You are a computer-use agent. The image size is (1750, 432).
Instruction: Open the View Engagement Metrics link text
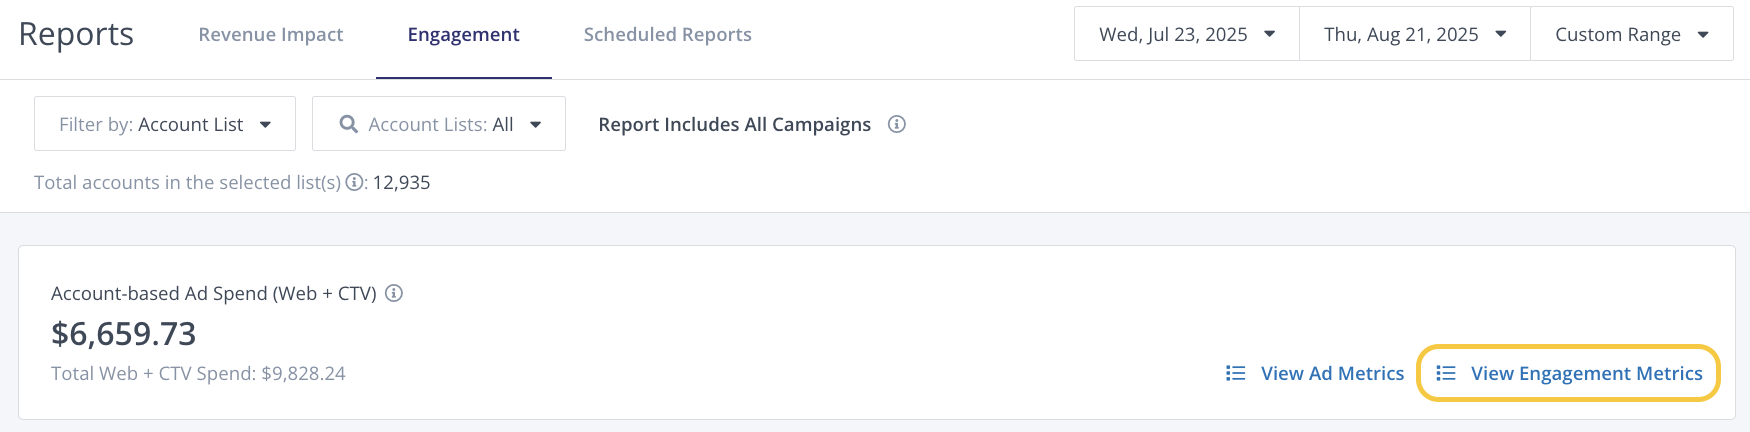1586,373
